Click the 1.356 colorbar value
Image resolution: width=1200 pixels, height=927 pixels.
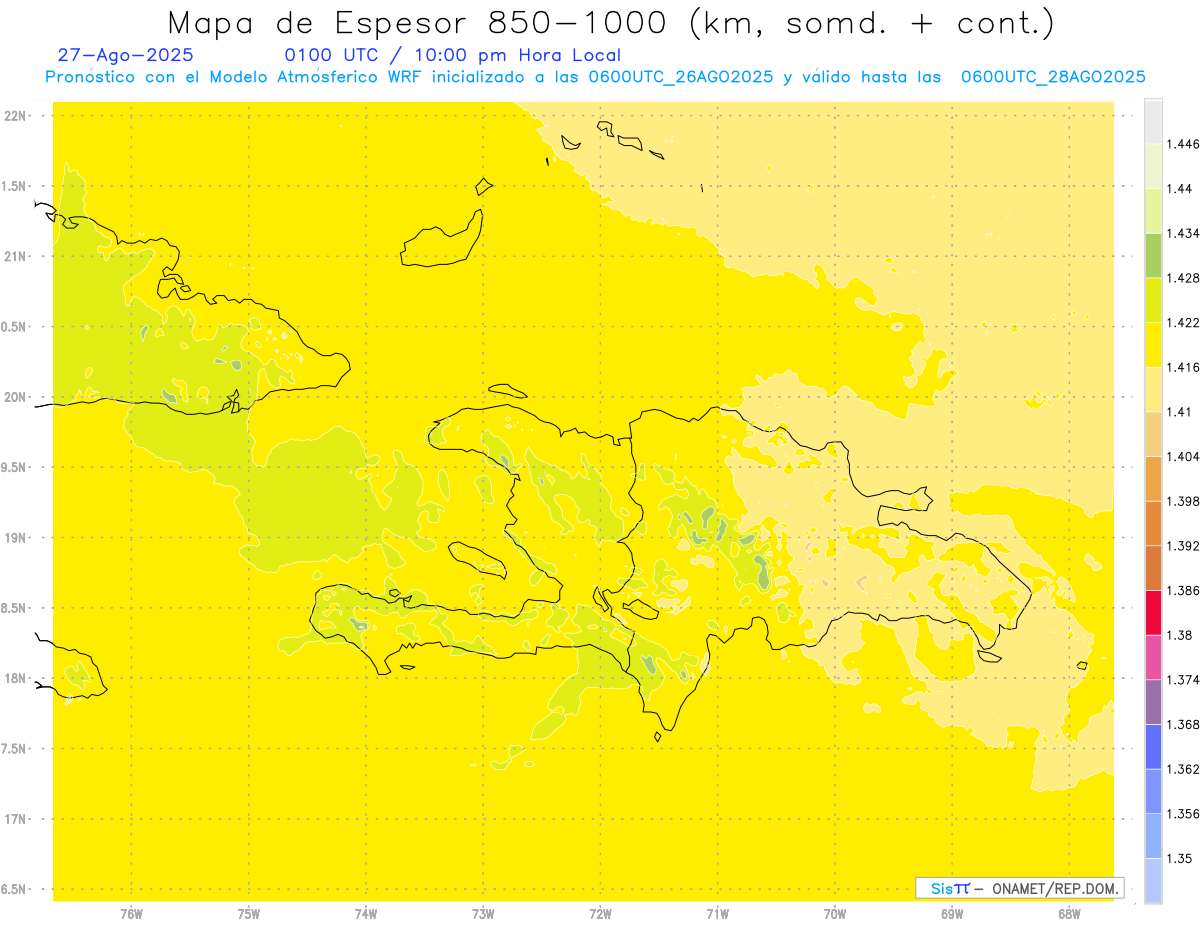pyautogui.click(x=1183, y=814)
